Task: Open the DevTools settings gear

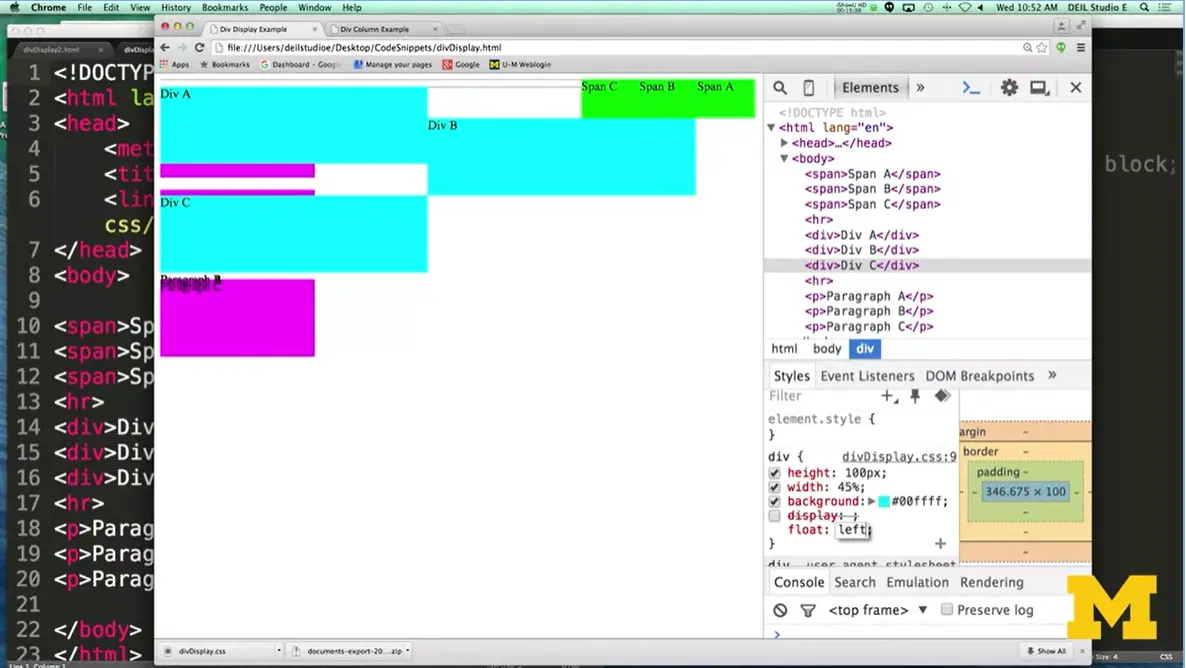Action: 1009,88
